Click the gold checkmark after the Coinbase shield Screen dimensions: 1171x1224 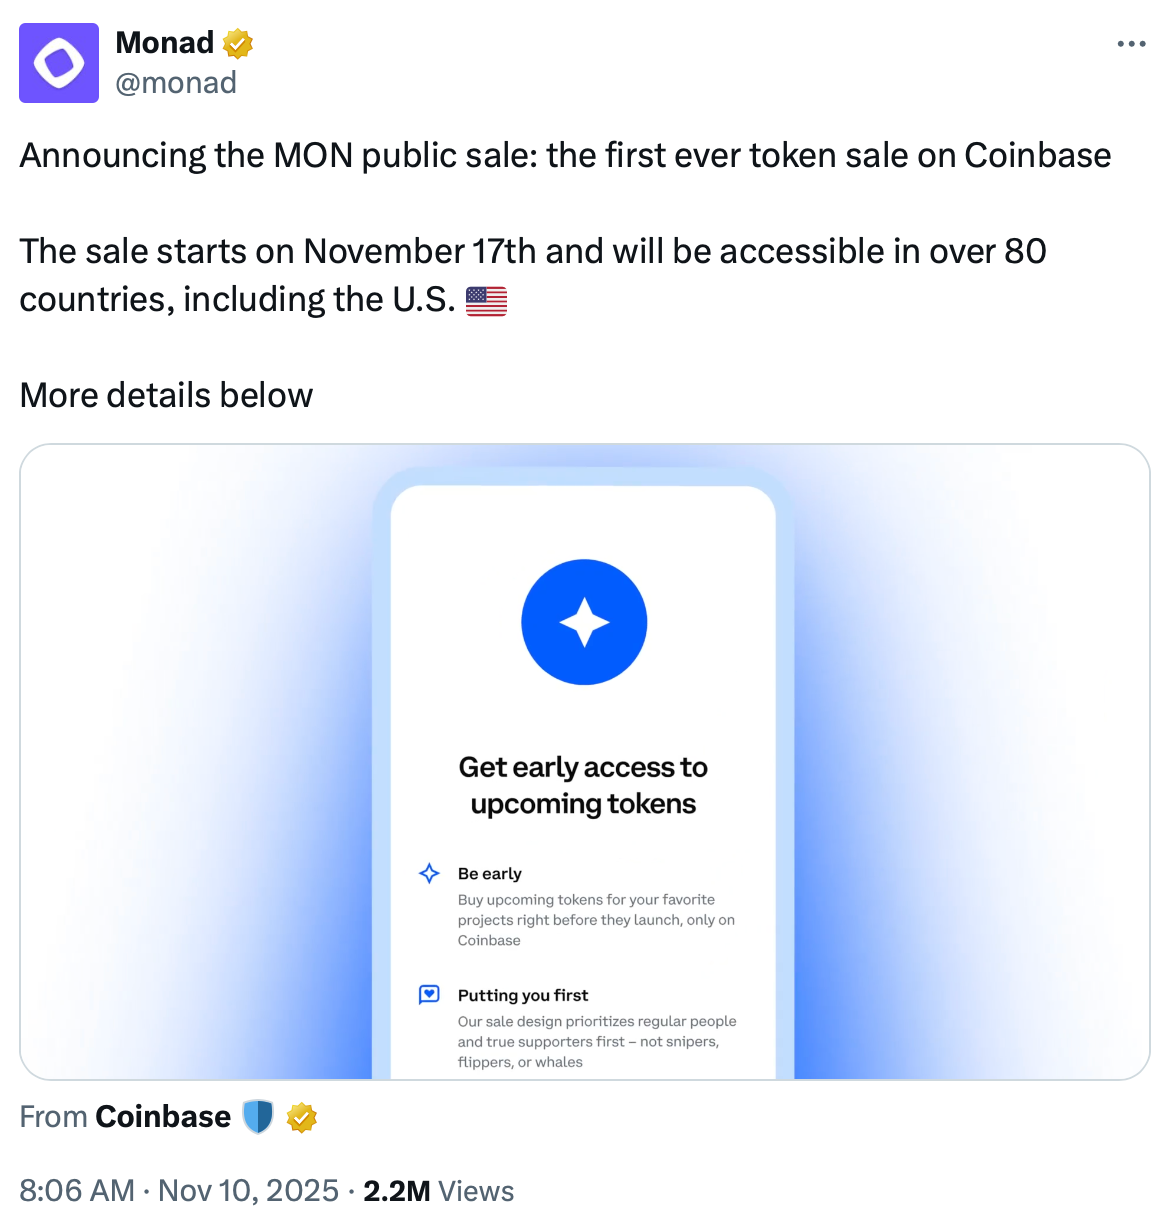(x=301, y=1117)
